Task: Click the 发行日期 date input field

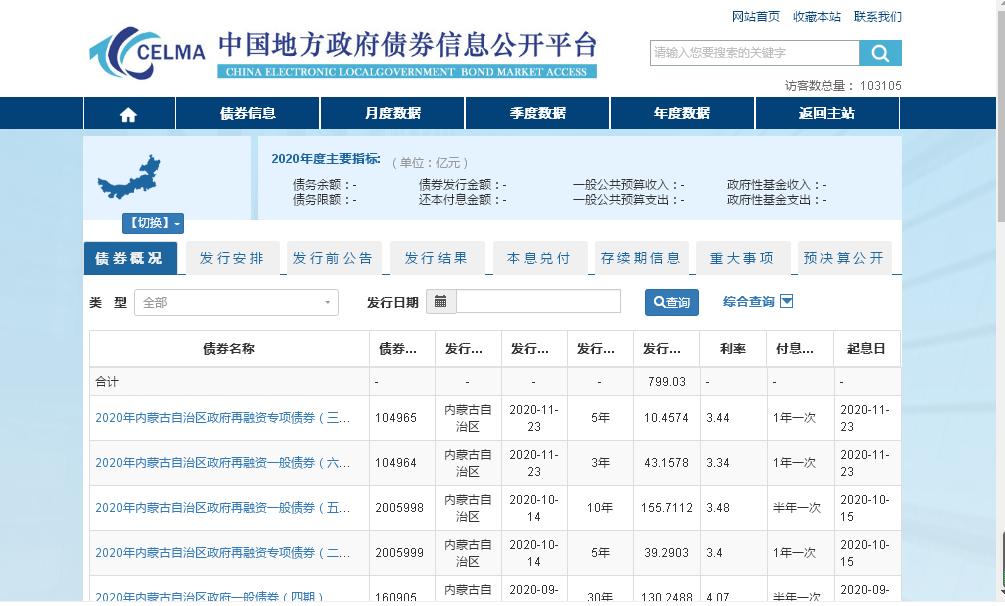Action: pos(538,302)
